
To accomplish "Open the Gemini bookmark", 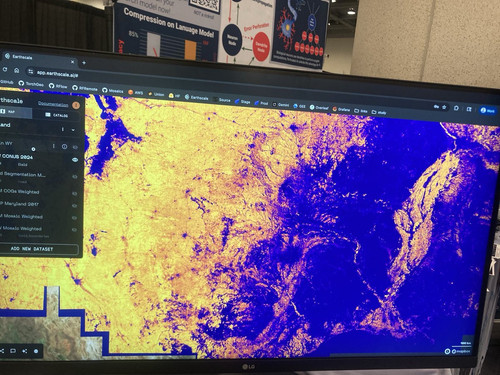I will pyautogui.click(x=281, y=104).
